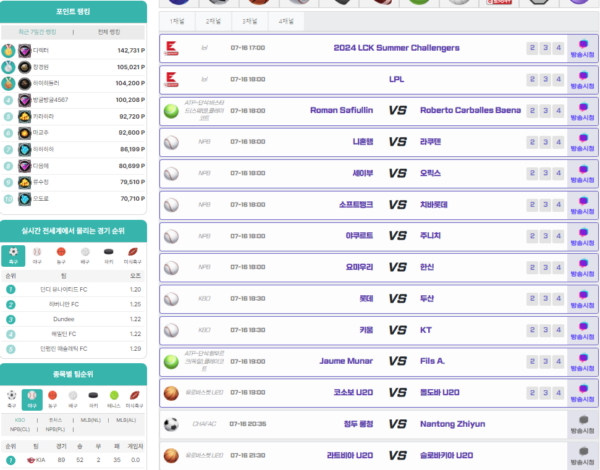This screenshot has width=600, height=470.
Task: Click the tennis ball icon on the Jaume Munar match
Action: [171, 362]
